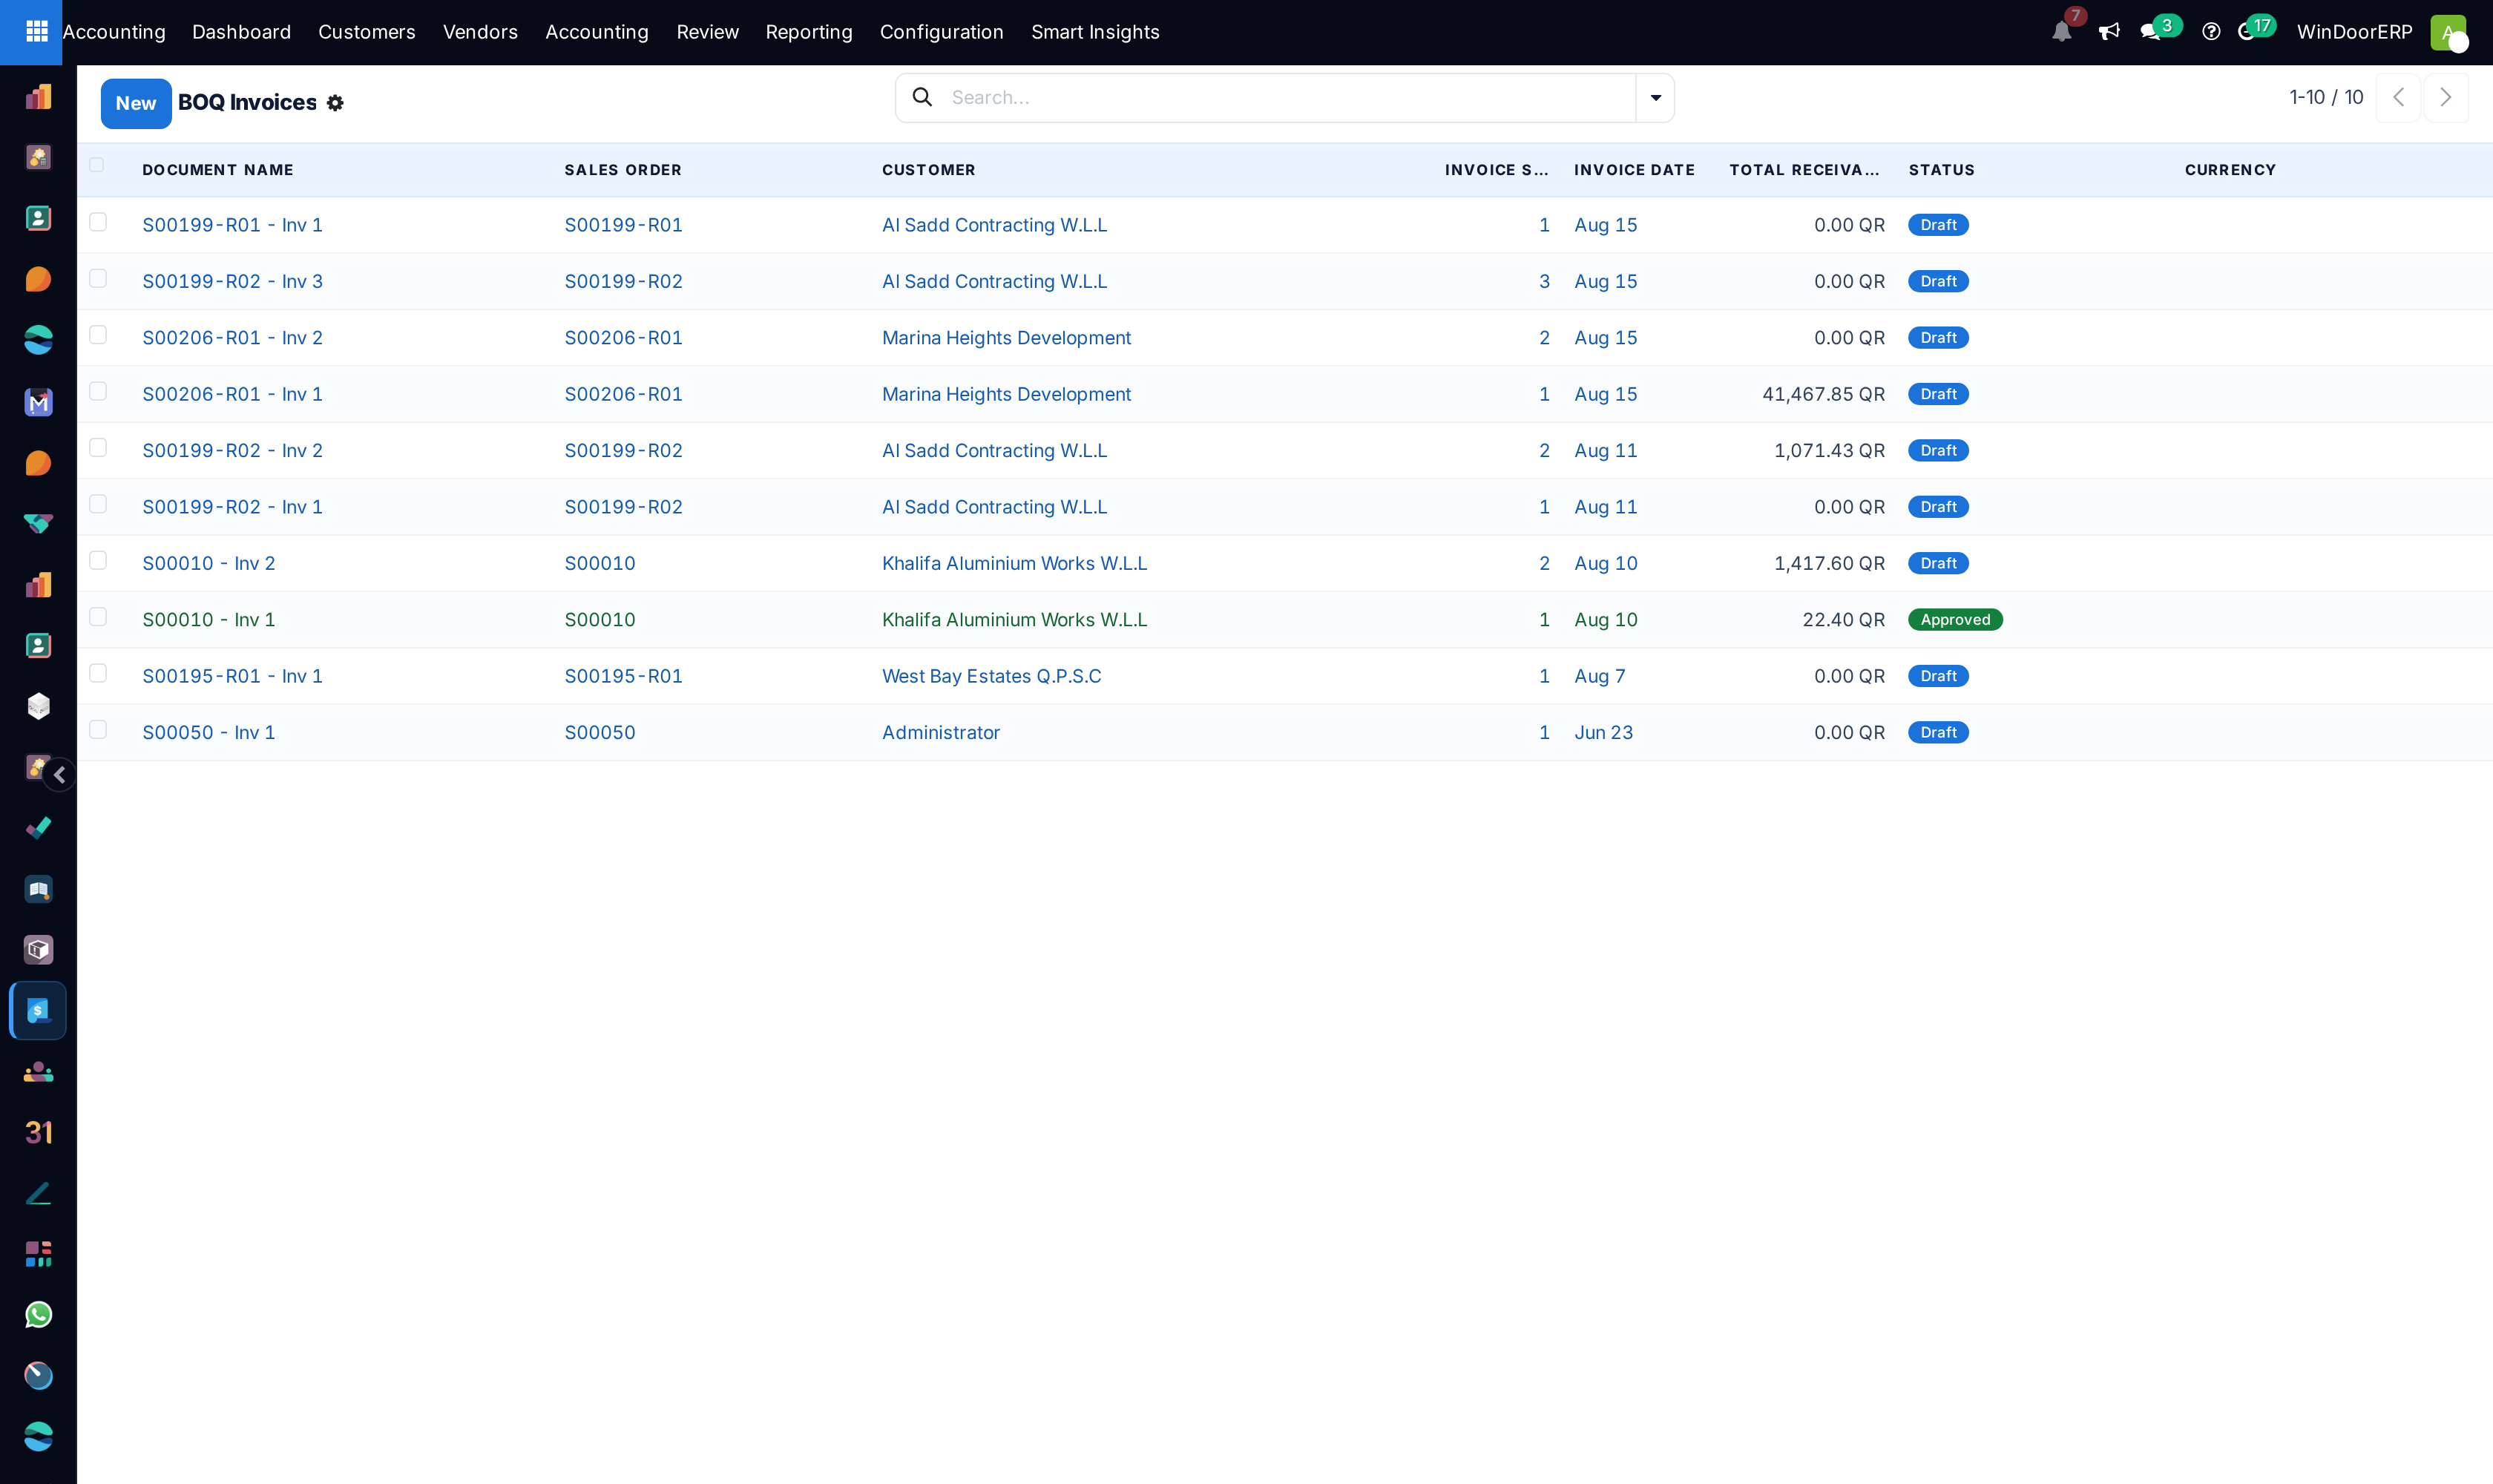The width and height of the screenshot is (2493, 1484).
Task: Go to the next page with right chevron
Action: [2446, 97]
